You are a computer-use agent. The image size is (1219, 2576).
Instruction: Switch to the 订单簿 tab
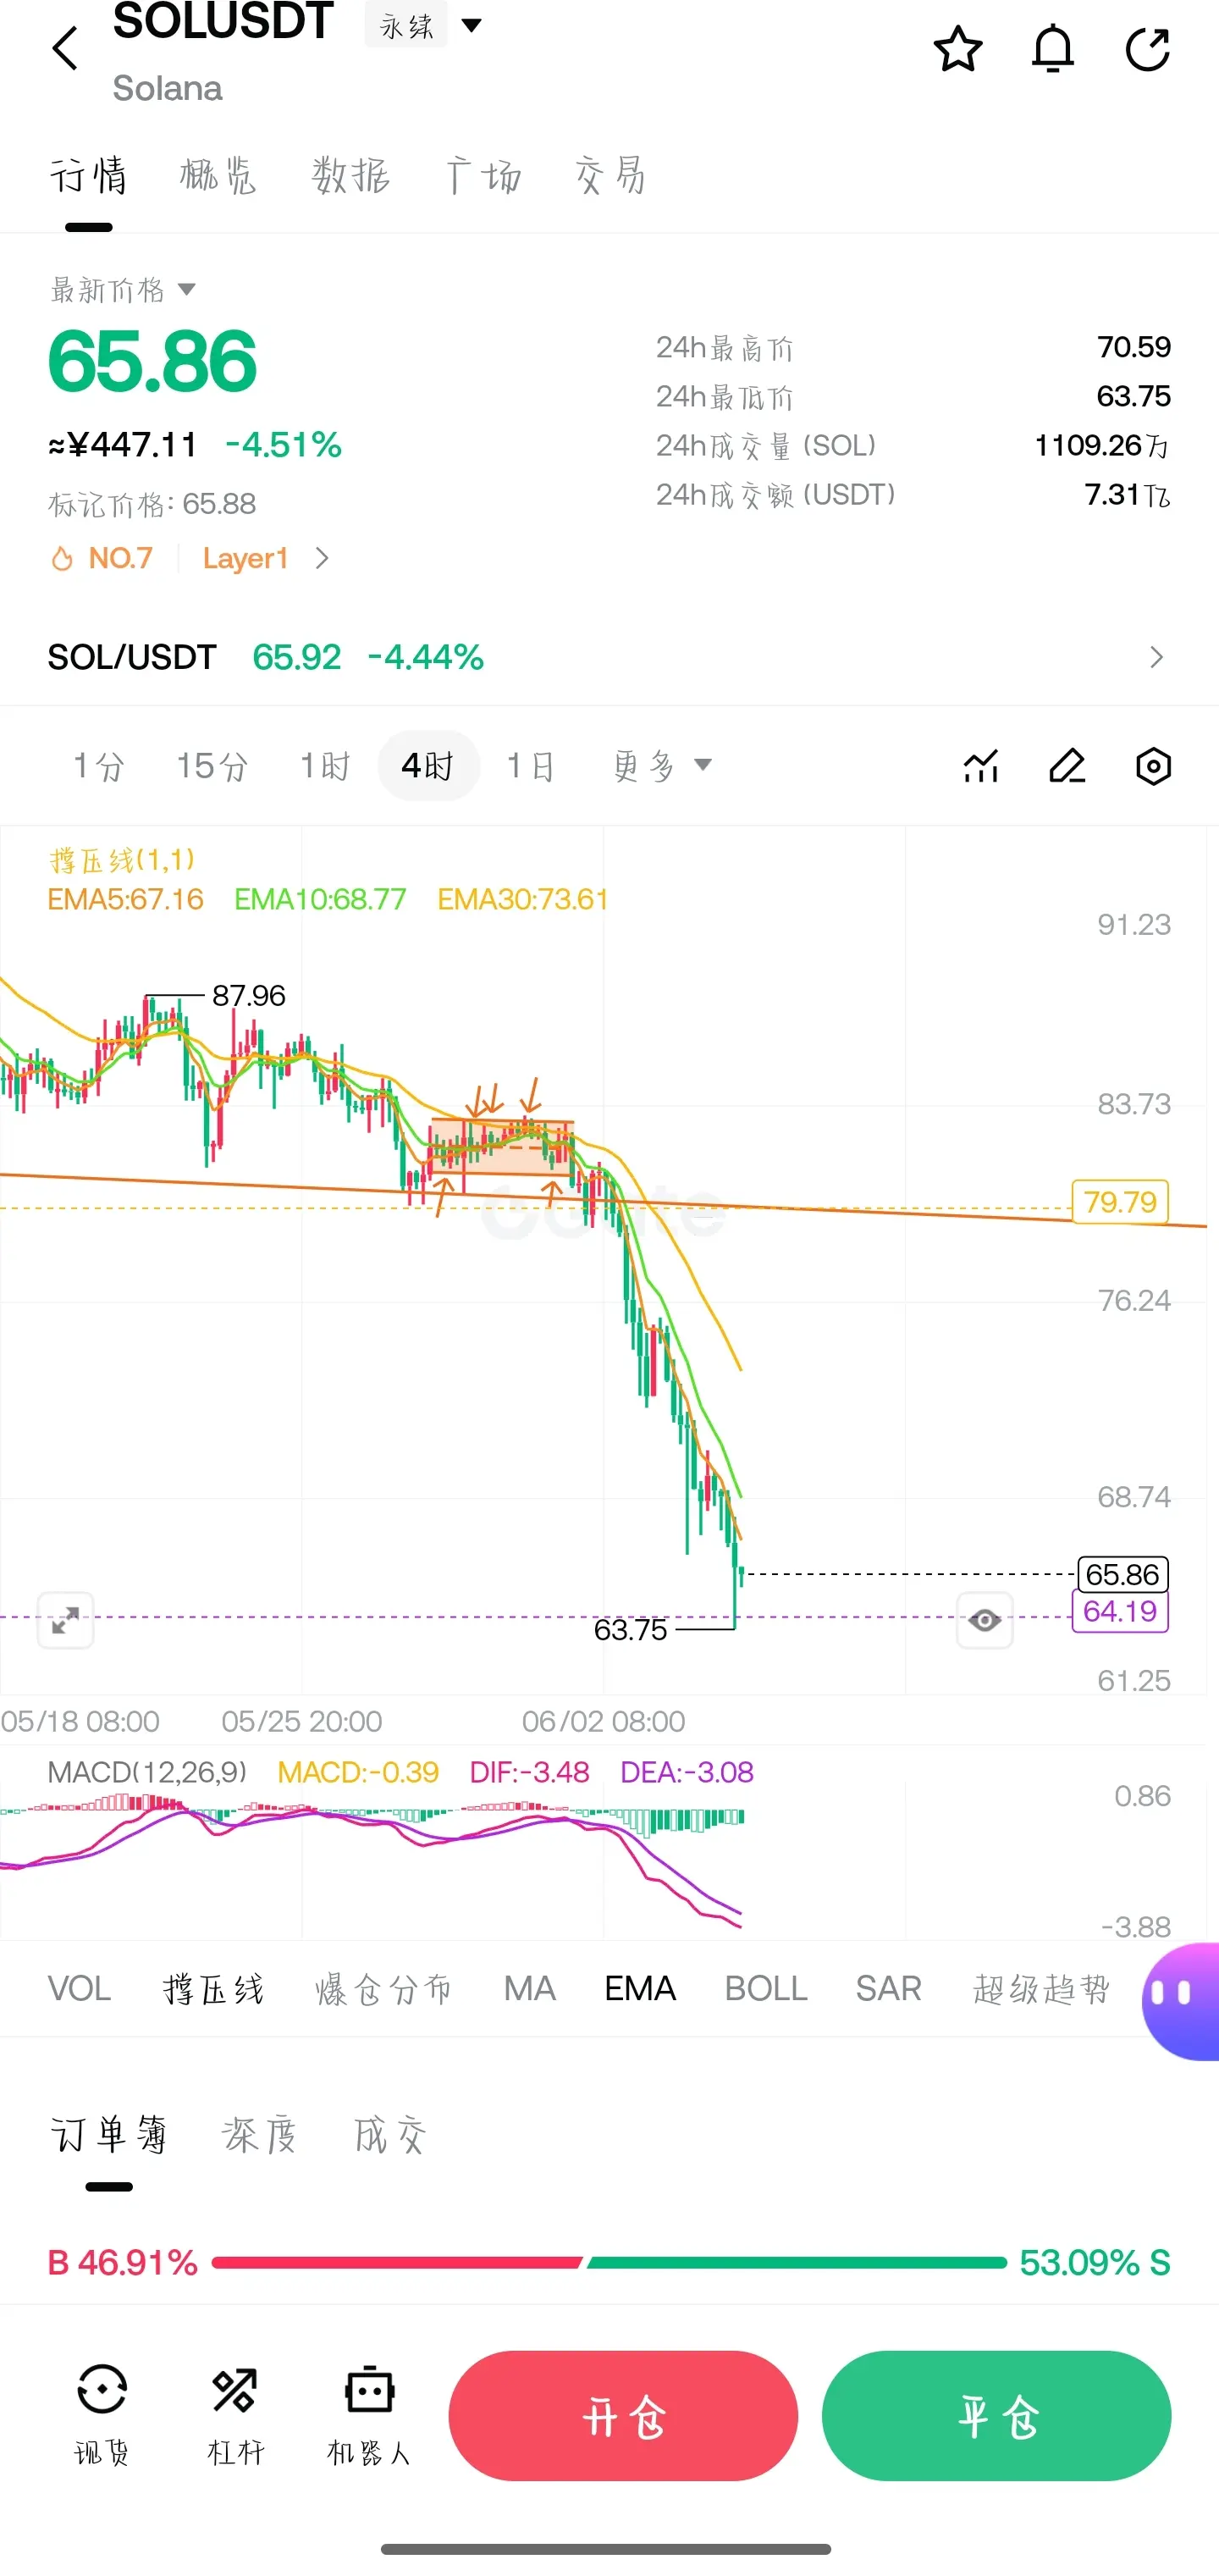[x=109, y=2136]
